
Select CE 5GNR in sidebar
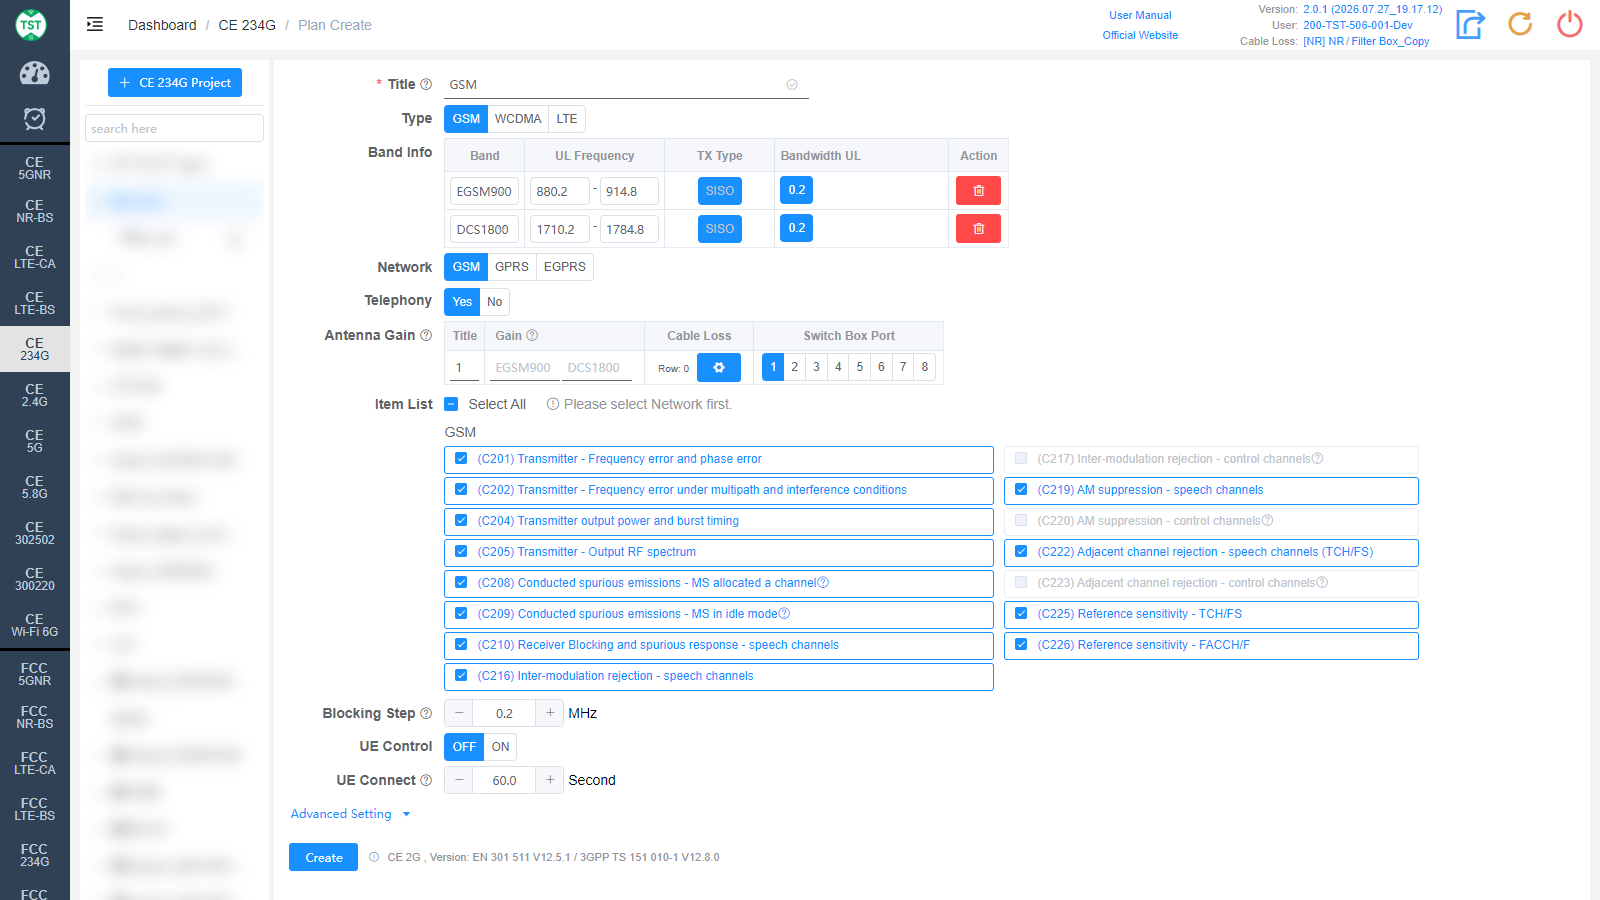point(35,168)
